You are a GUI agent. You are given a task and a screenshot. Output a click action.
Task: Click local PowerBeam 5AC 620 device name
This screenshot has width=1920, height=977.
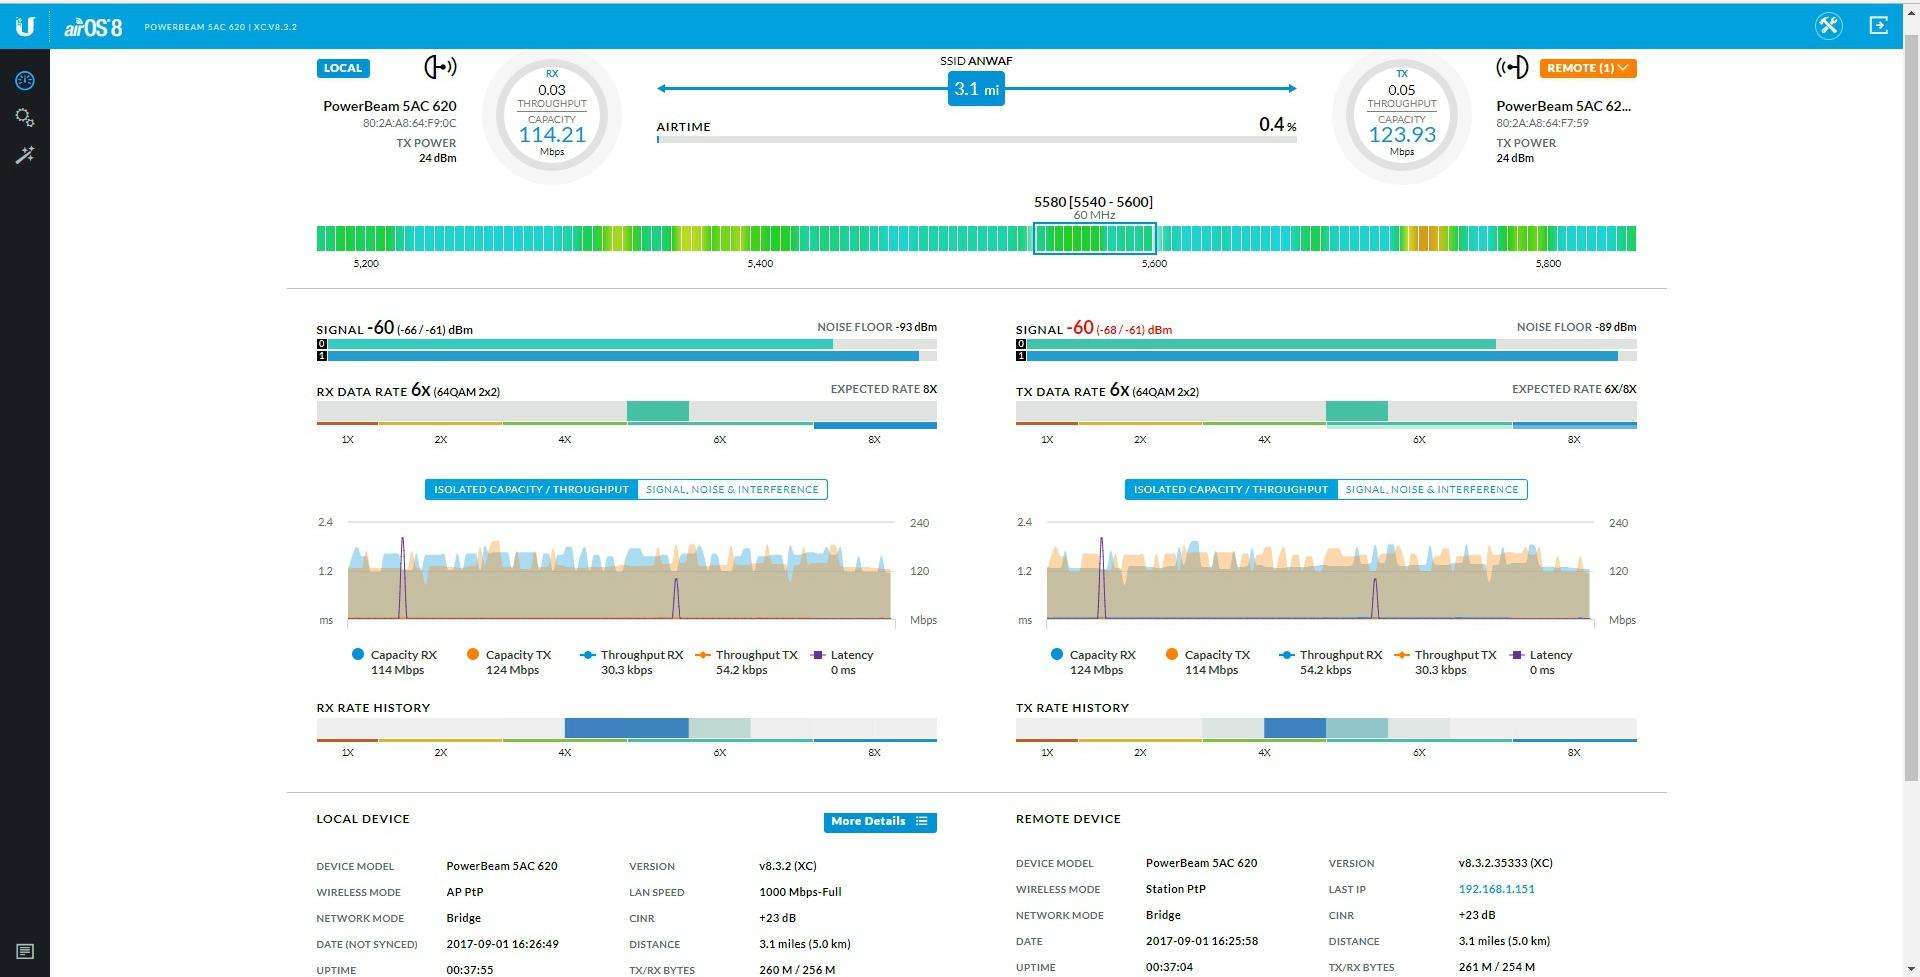point(390,106)
